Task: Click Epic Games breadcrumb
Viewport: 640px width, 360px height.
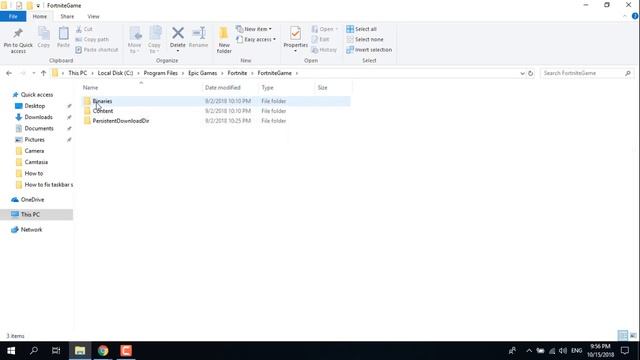Action: tap(202, 73)
